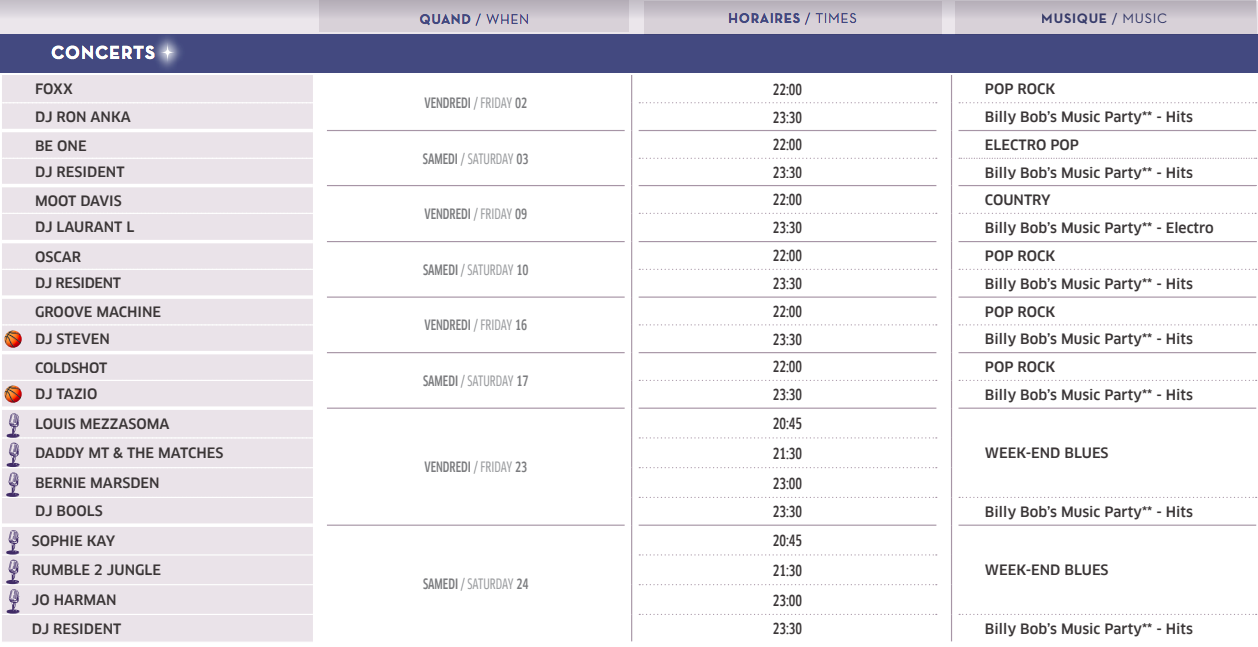Click the microphone icon next to BERNIE MARSDEN

coord(13,484)
